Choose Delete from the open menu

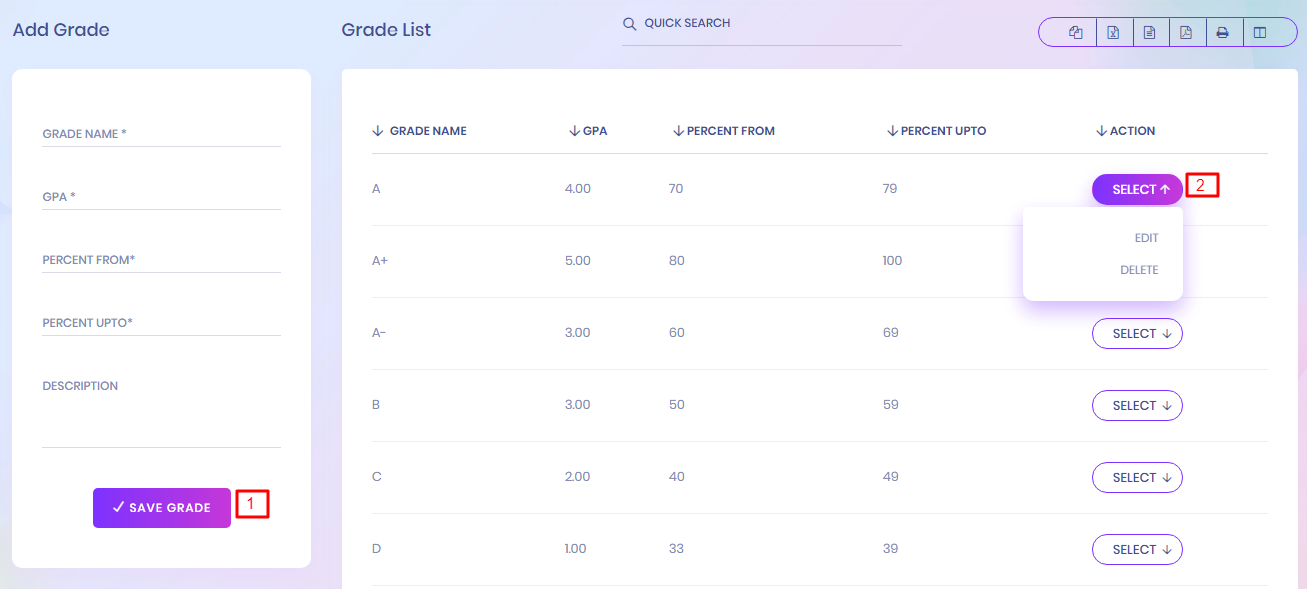click(x=1139, y=270)
